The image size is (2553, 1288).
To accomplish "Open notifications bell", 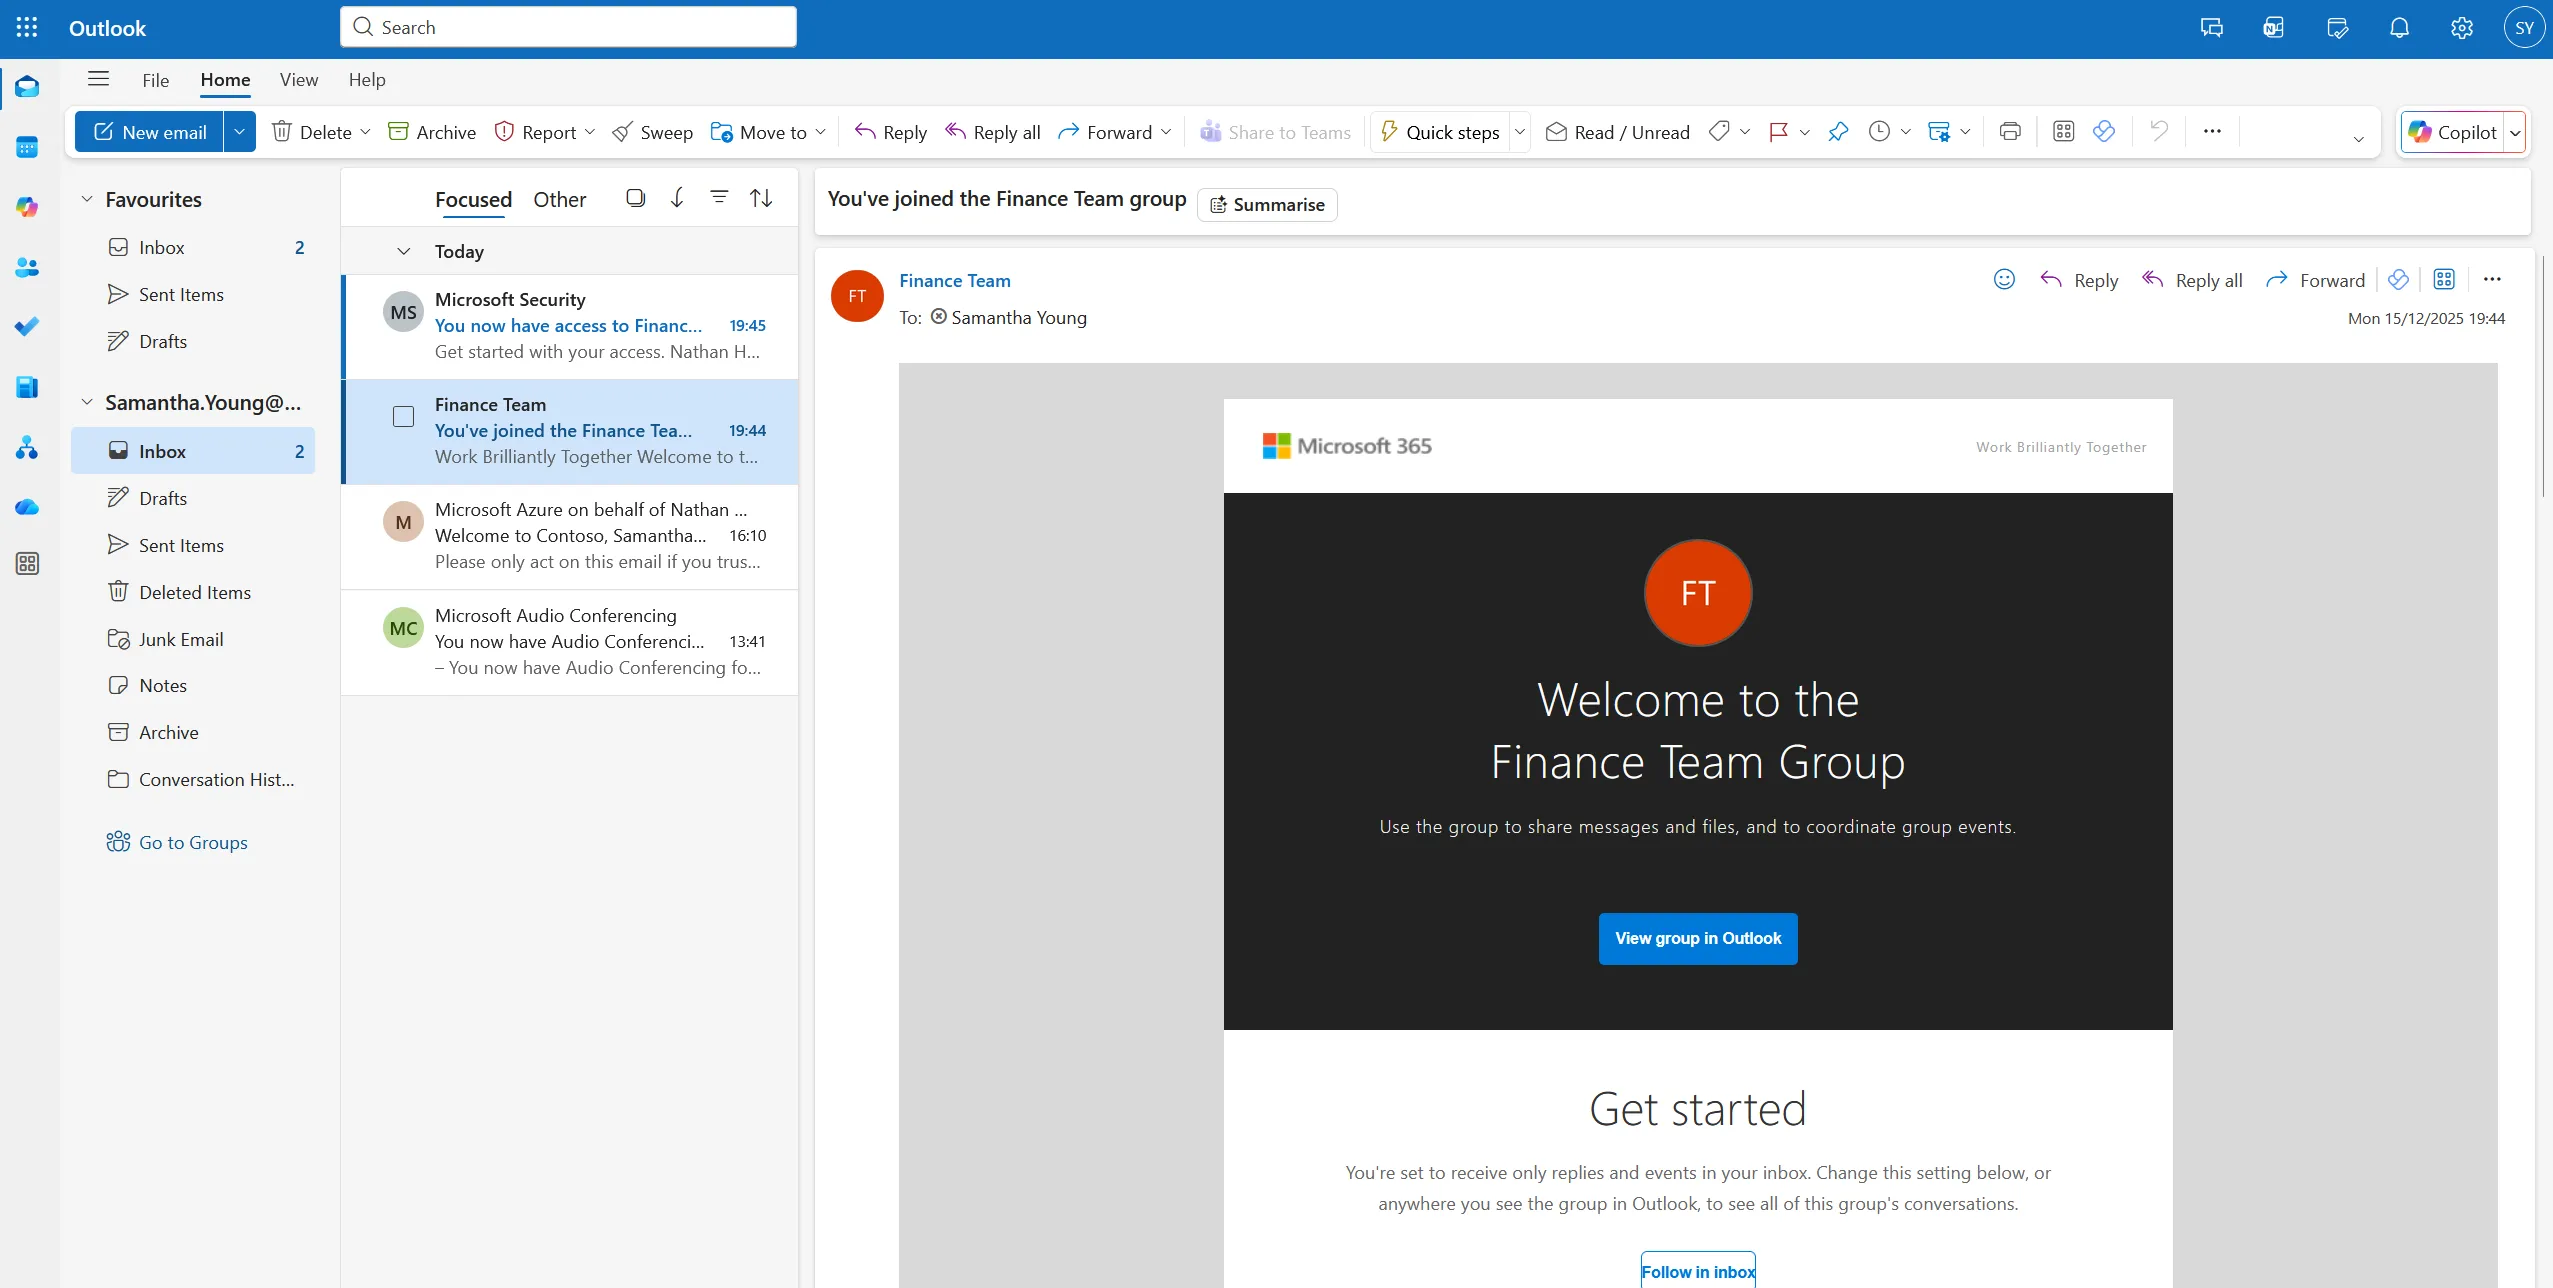I will pyautogui.click(x=2400, y=28).
